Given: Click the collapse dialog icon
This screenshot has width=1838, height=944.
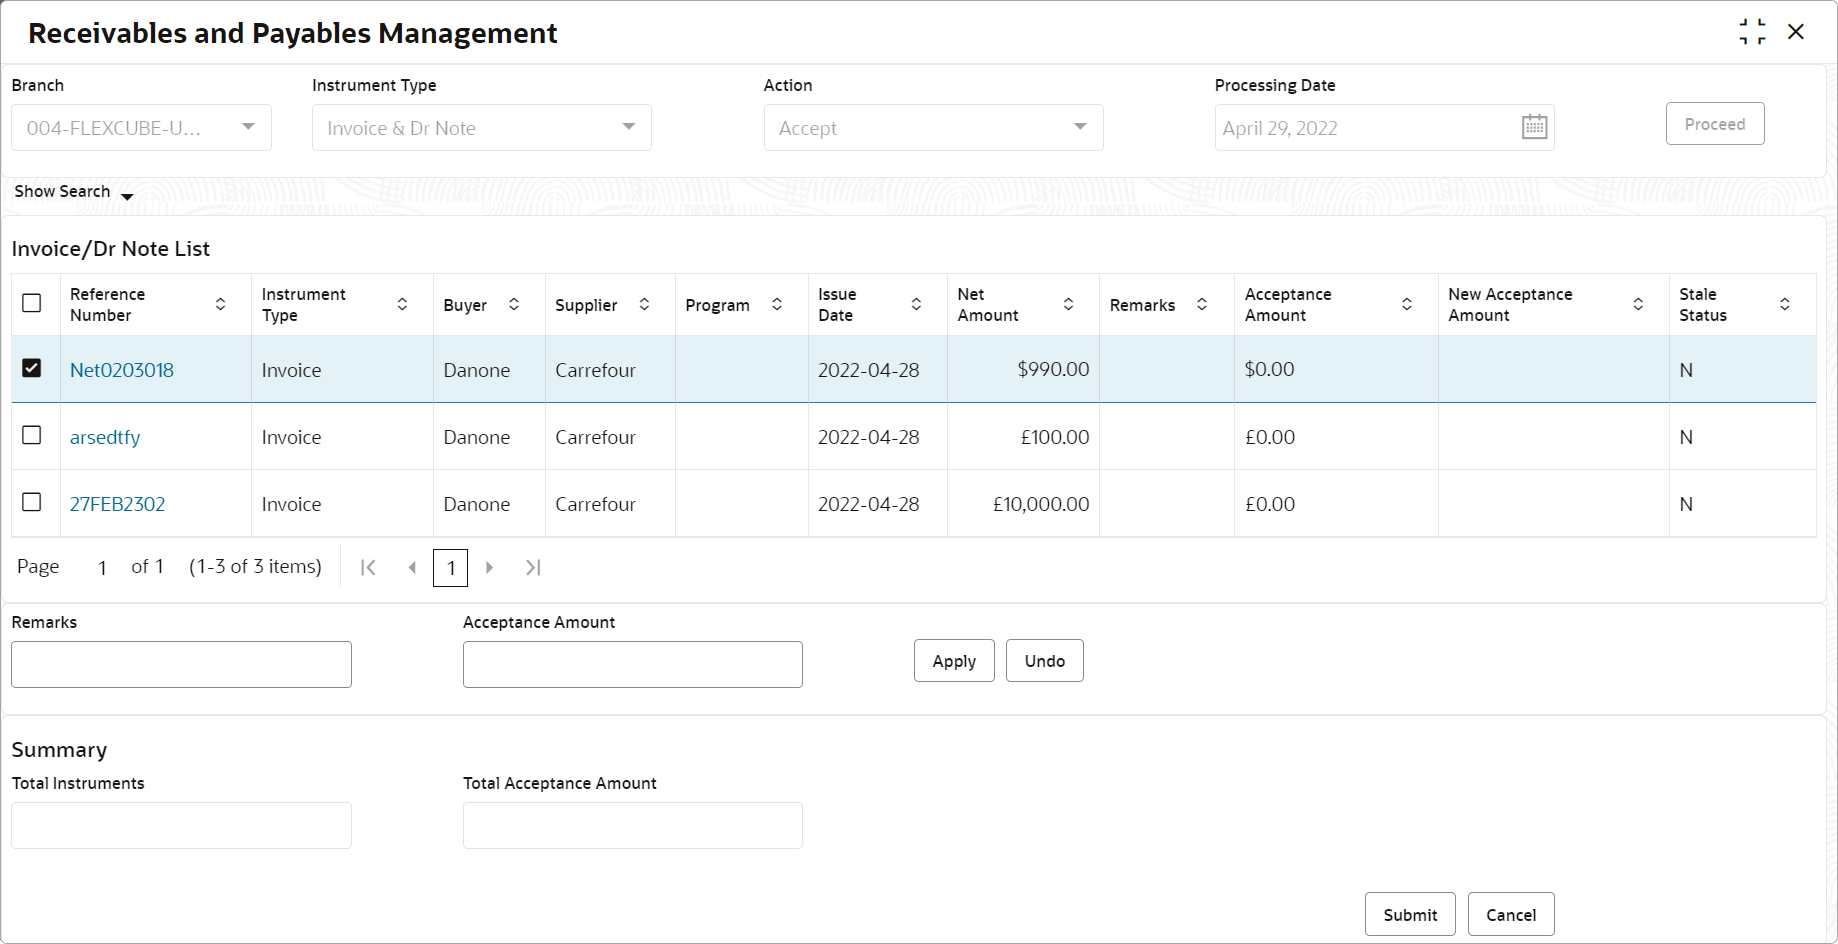Looking at the screenshot, I should coord(1752,32).
